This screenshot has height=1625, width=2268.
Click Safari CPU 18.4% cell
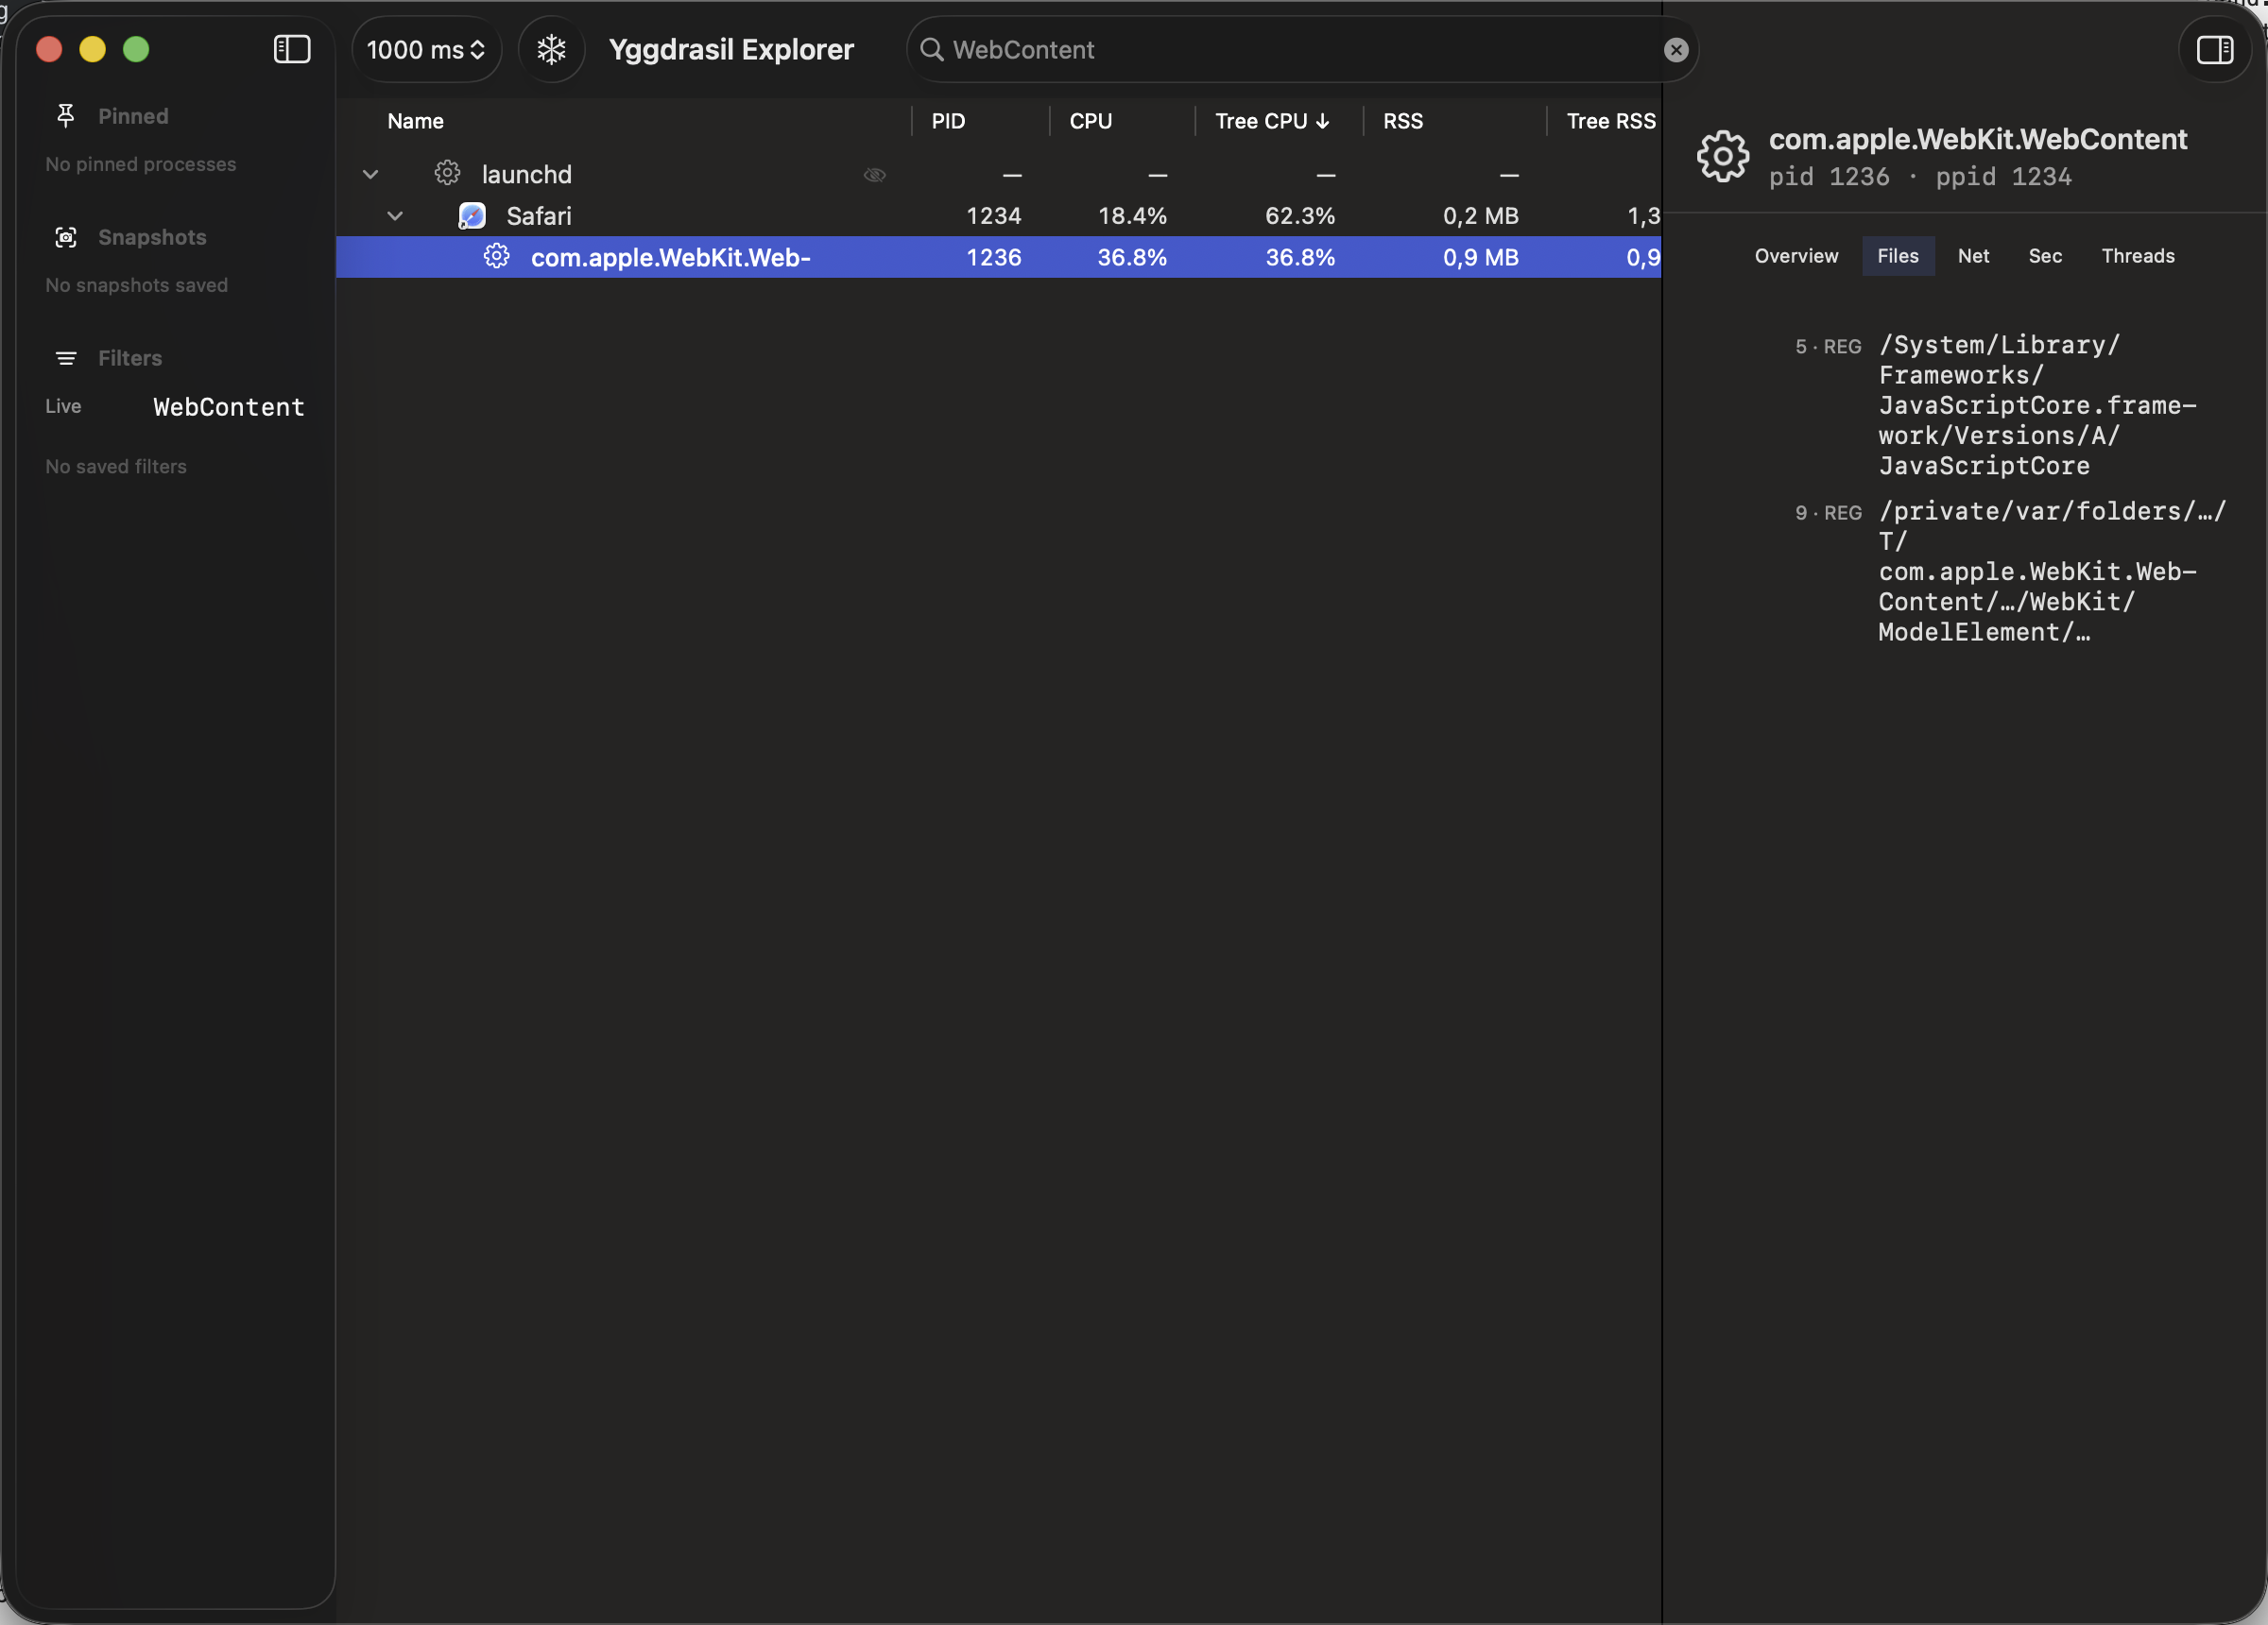point(1132,215)
